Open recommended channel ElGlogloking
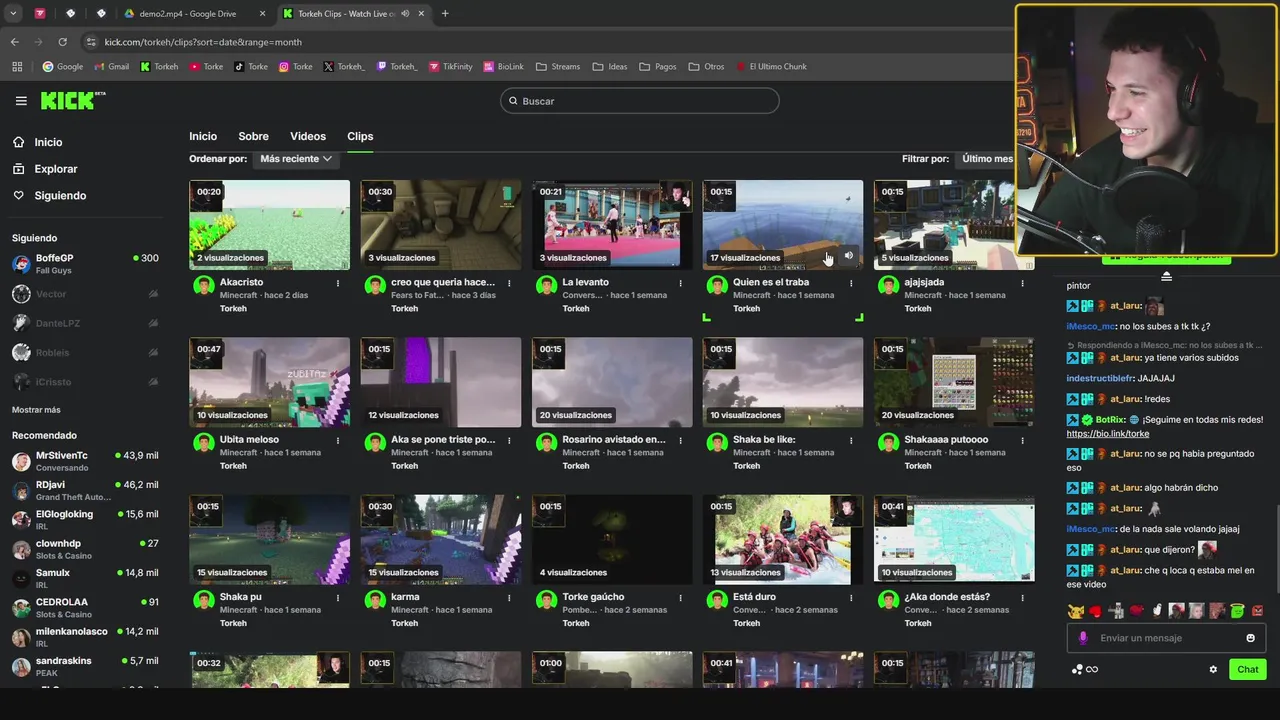Image resolution: width=1280 pixels, height=720 pixels. (x=85, y=520)
